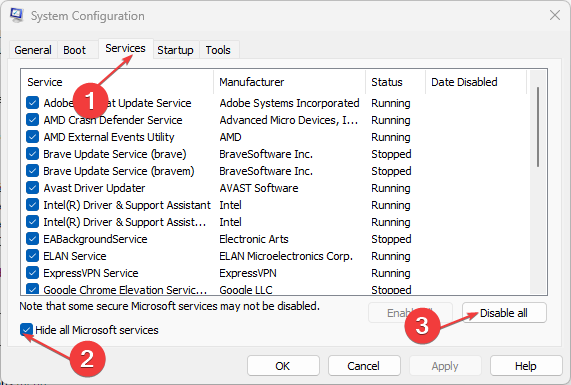Screen dimensions: 571x385
Task: Click the OK button
Action: pyautogui.click(x=283, y=365)
